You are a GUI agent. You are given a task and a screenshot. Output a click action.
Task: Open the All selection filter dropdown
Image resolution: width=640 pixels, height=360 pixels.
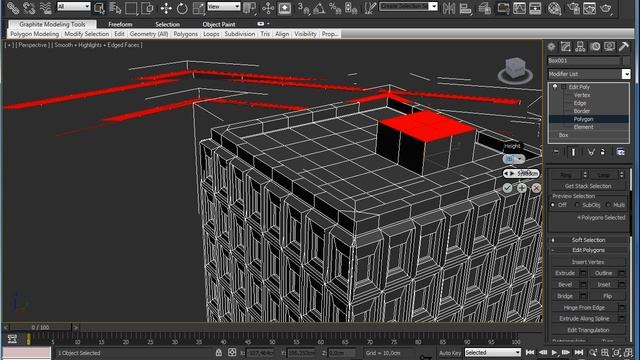click(73, 6)
